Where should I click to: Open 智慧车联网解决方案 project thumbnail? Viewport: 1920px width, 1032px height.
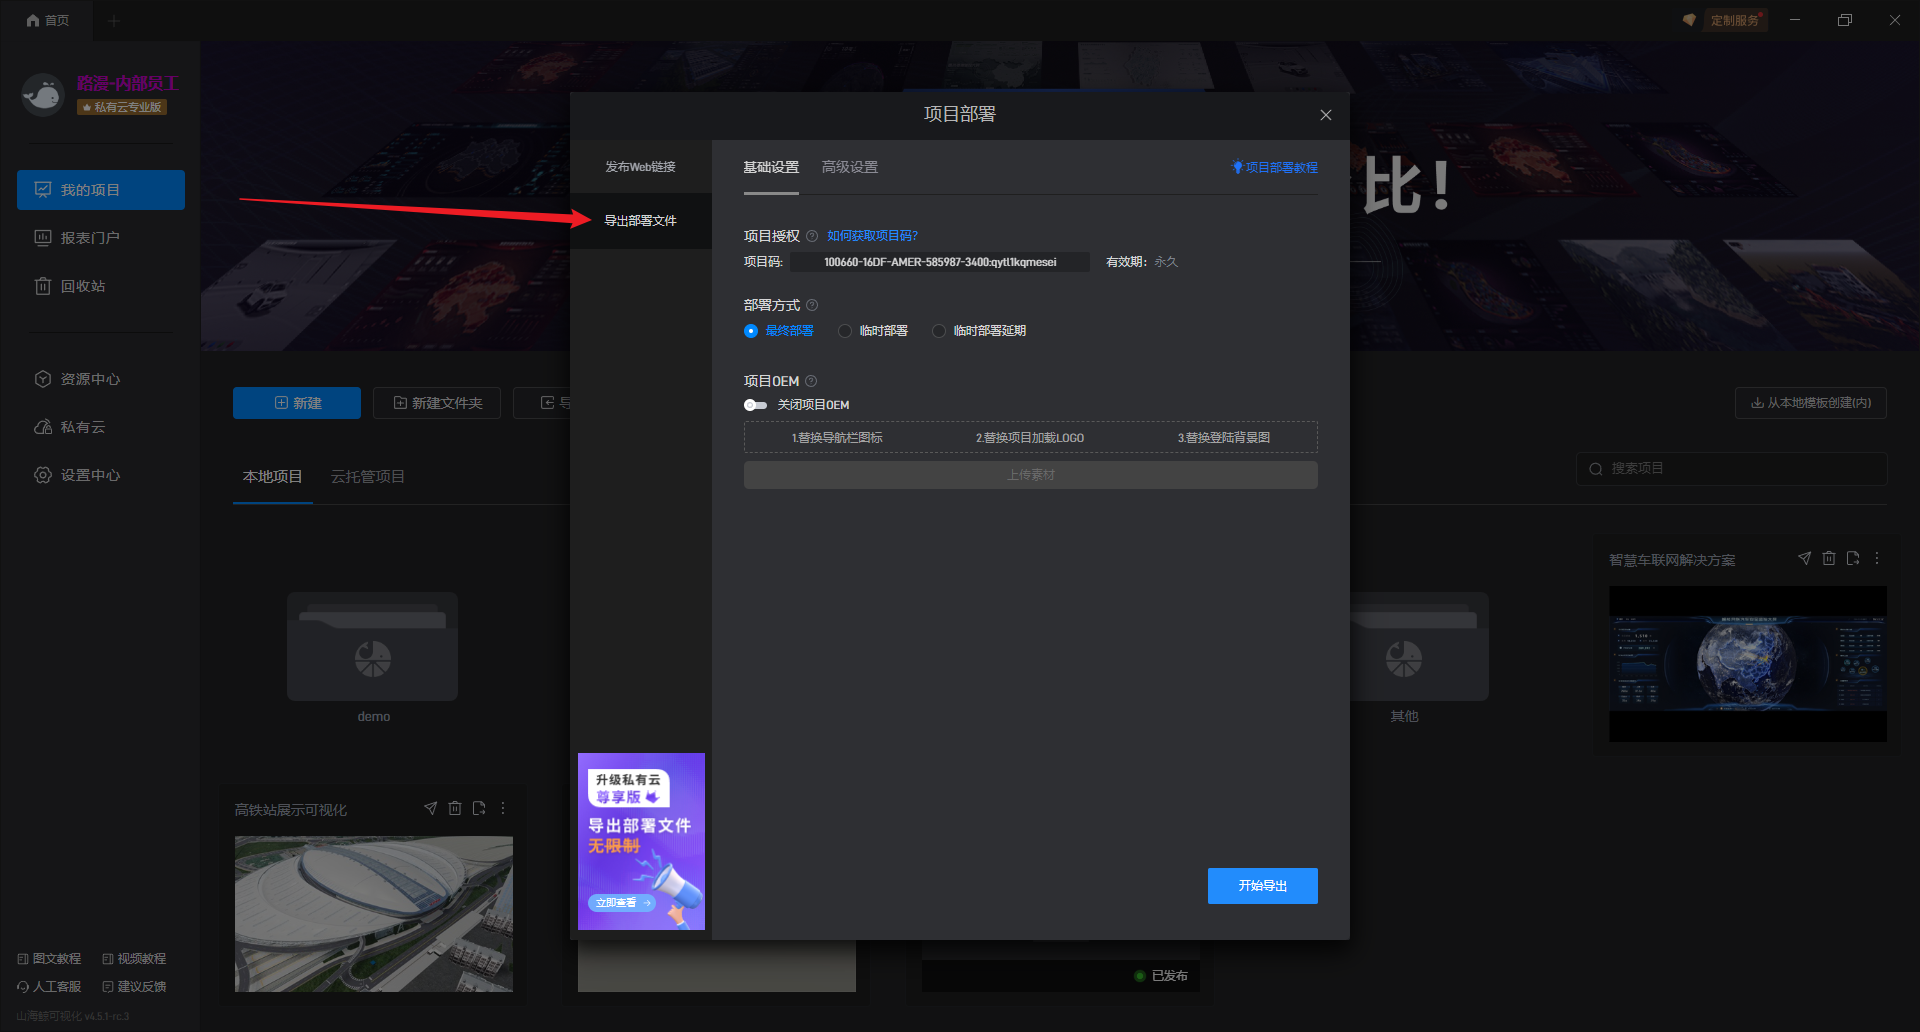(x=1747, y=664)
